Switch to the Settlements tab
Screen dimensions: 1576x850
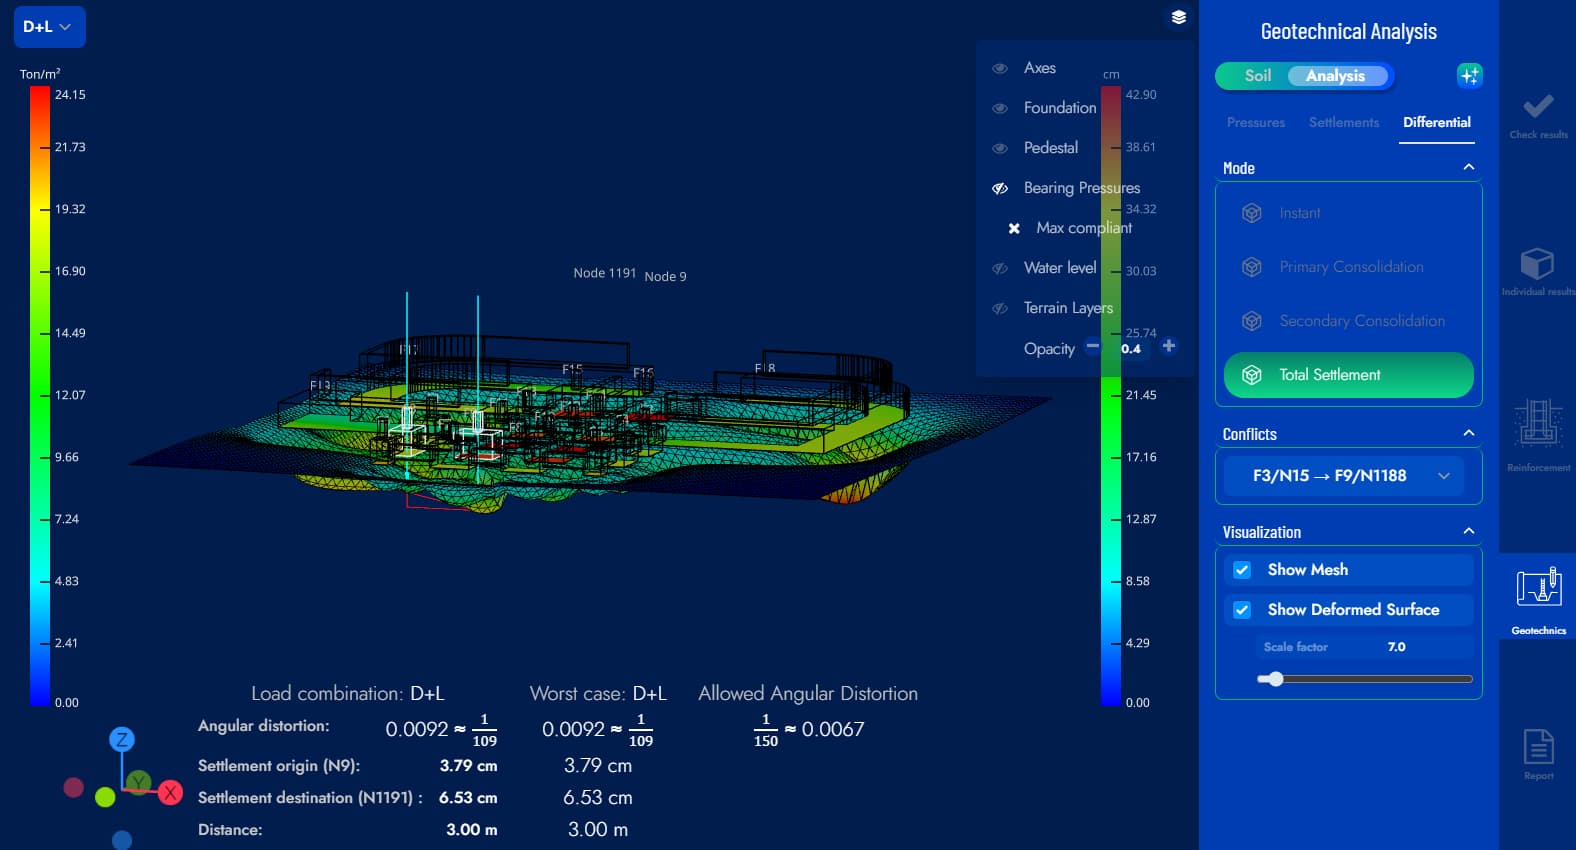[1343, 122]
